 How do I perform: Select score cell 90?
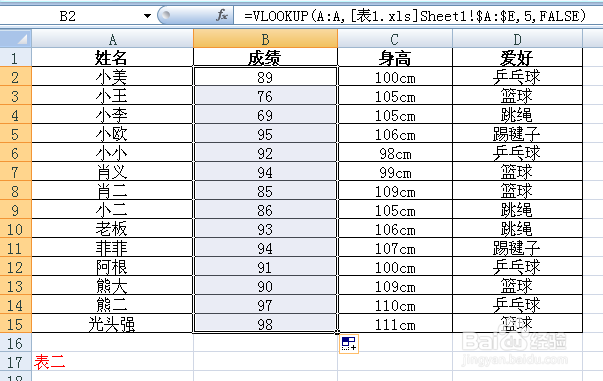pos(265,285)
